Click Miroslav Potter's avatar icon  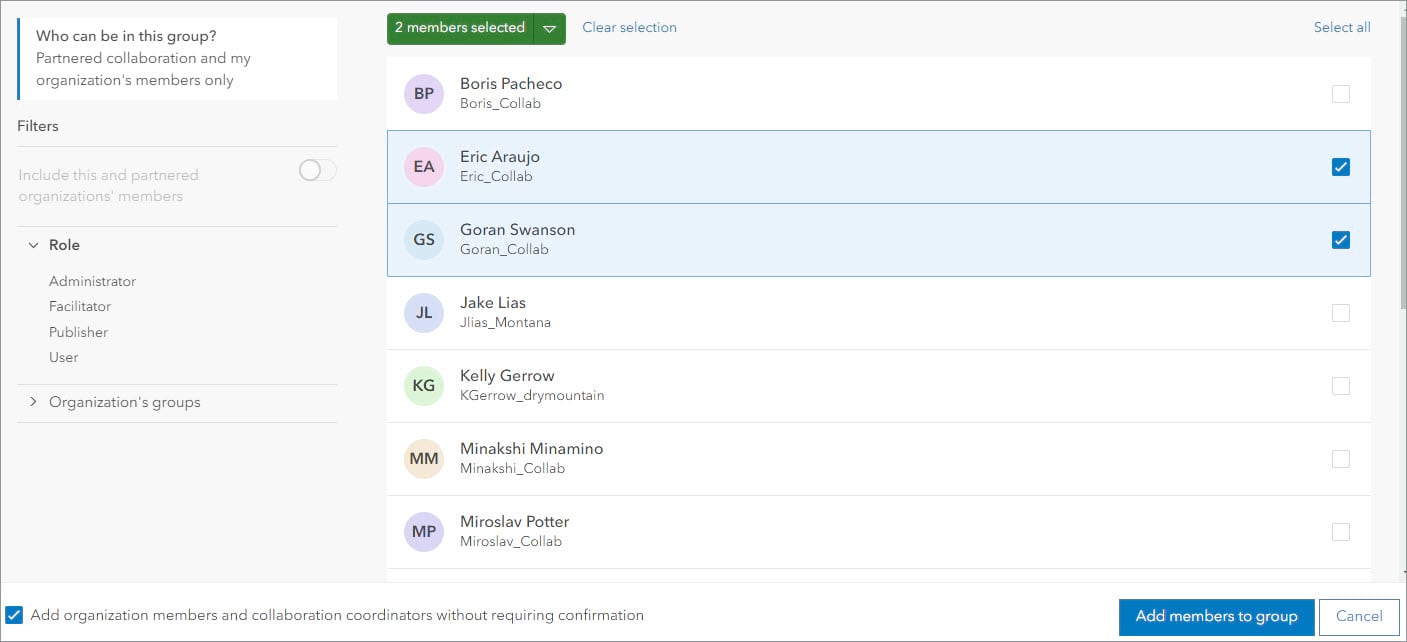click(x=423, y=531)
